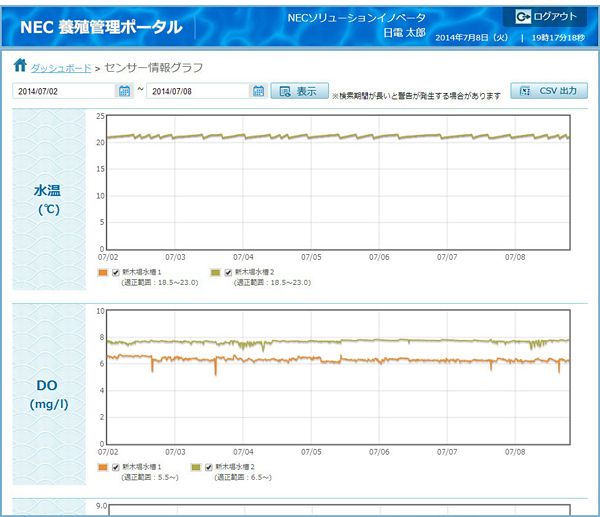
Task: Select the 水温 (℃) side panel label
Action: (x=49, y=198)
